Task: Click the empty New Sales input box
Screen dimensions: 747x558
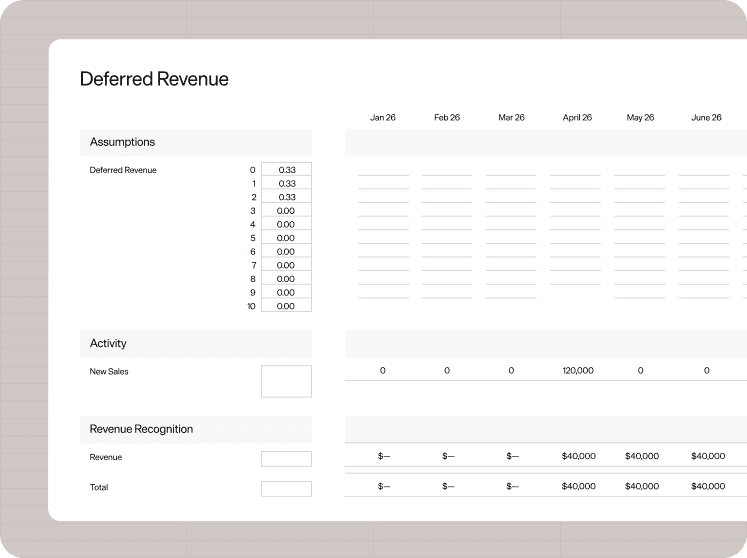Action: [x=286, y=381]
